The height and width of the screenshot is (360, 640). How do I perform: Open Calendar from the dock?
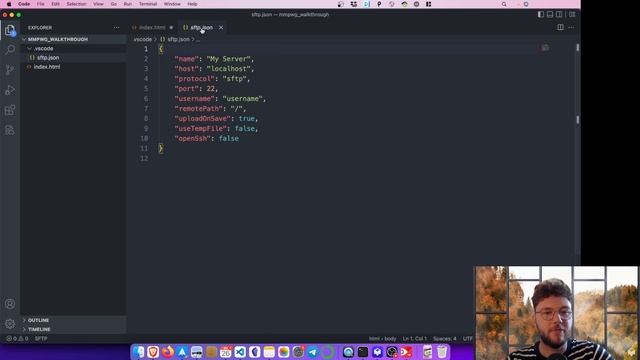coord(225,352)
